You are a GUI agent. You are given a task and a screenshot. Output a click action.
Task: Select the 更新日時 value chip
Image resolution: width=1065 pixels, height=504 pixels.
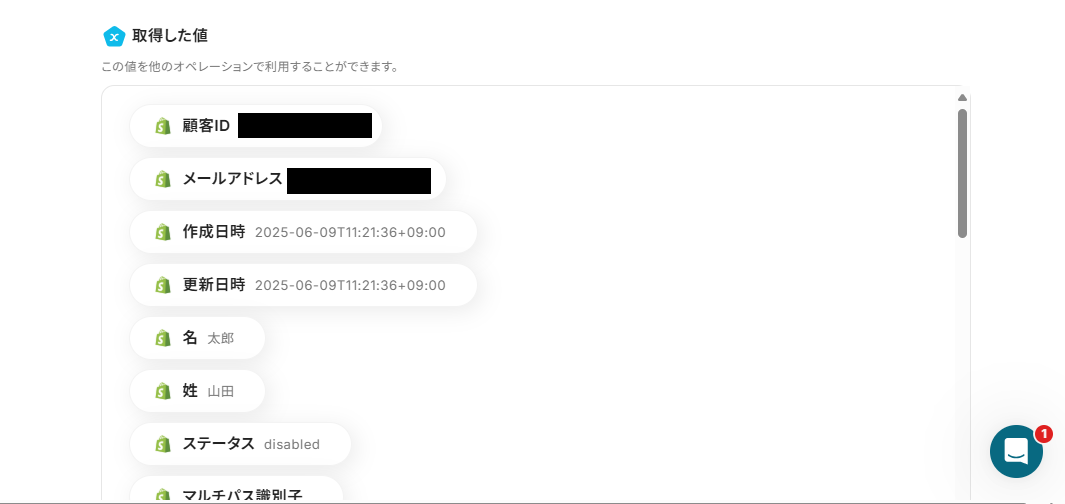click(303, 285)
